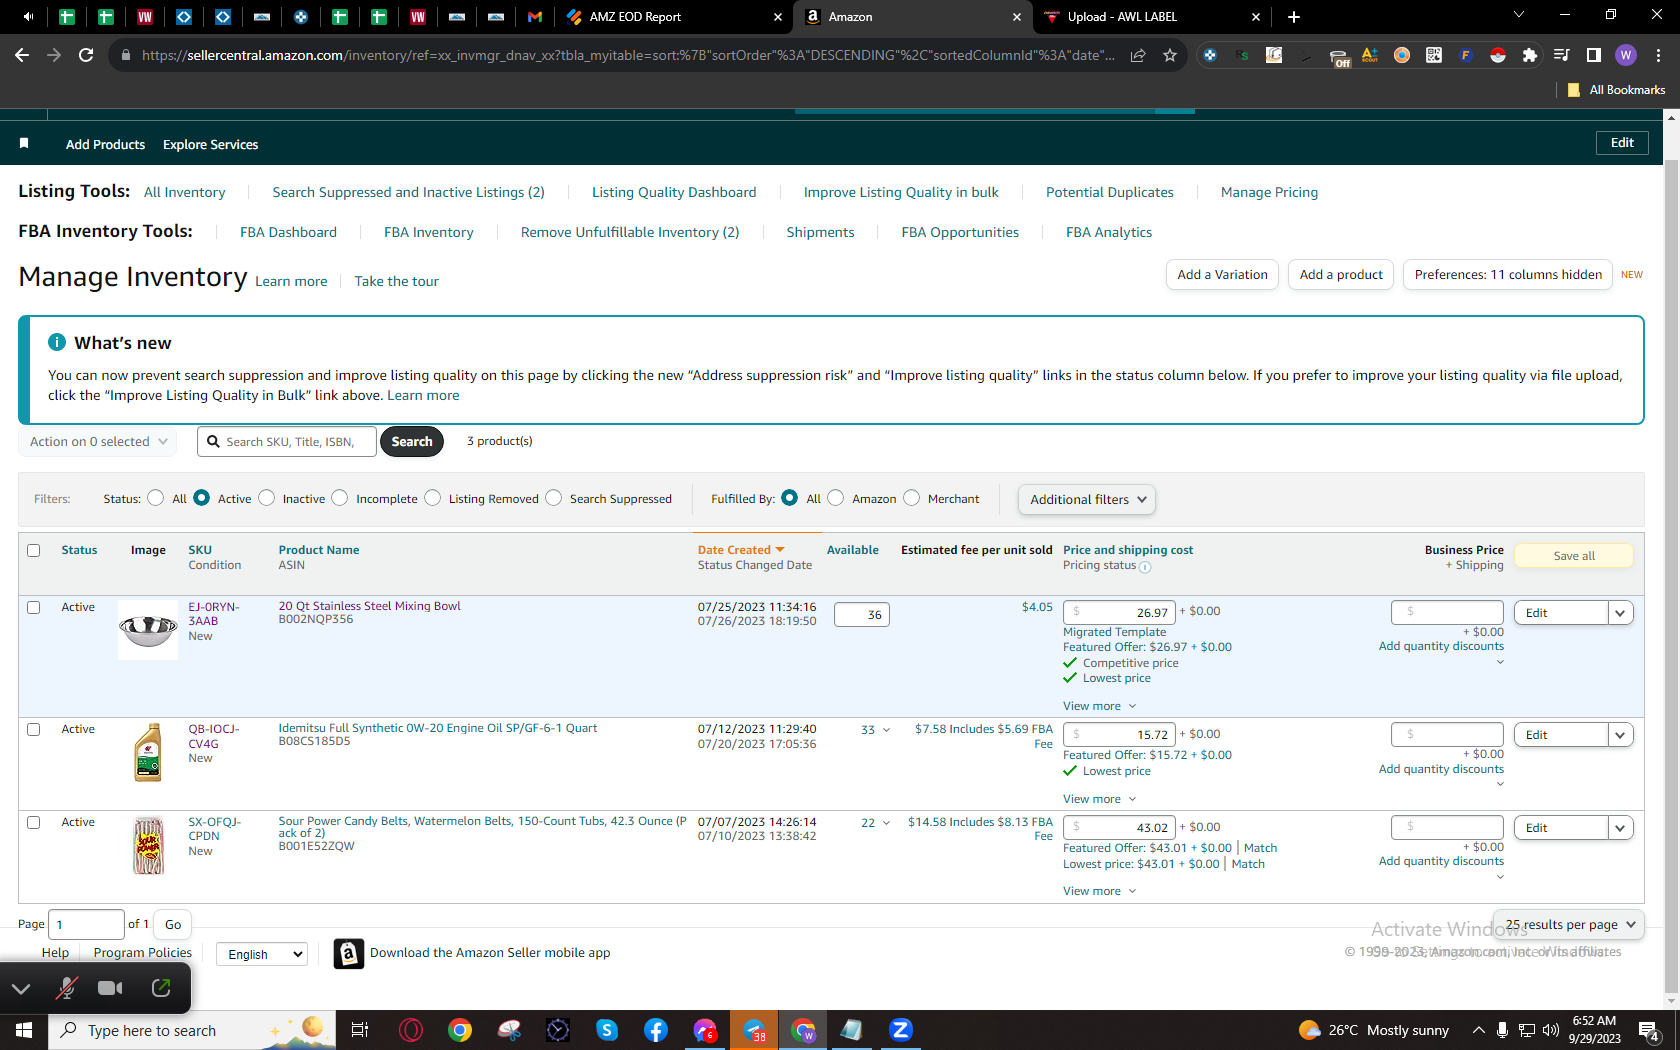Click the Mixing Bowl product thumbnail
The image size is (1680, 1050).
click(x=148, y=630)
